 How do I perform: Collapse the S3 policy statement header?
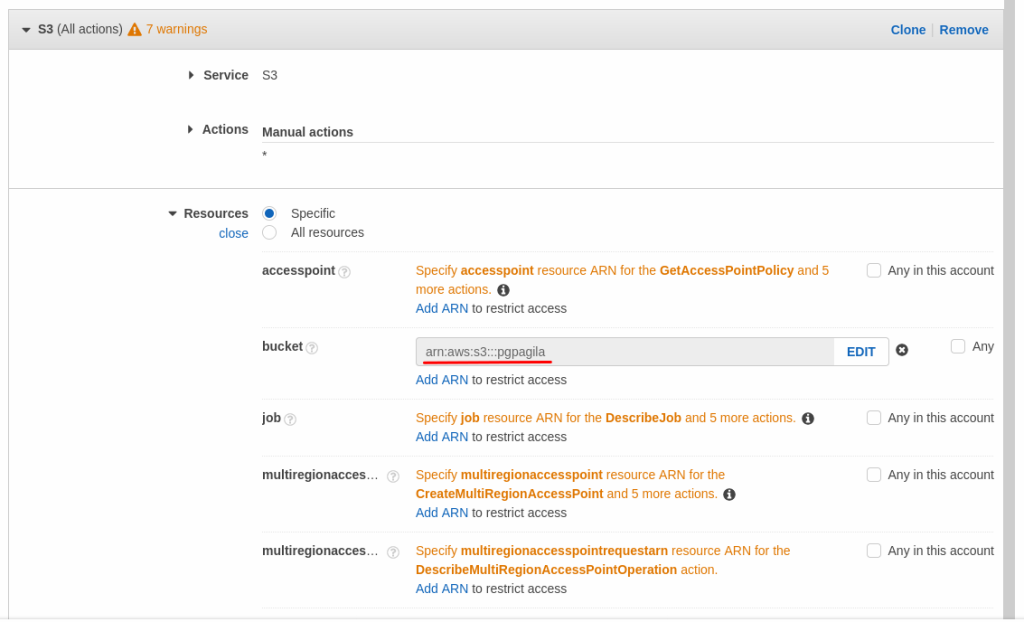(26, 30)
